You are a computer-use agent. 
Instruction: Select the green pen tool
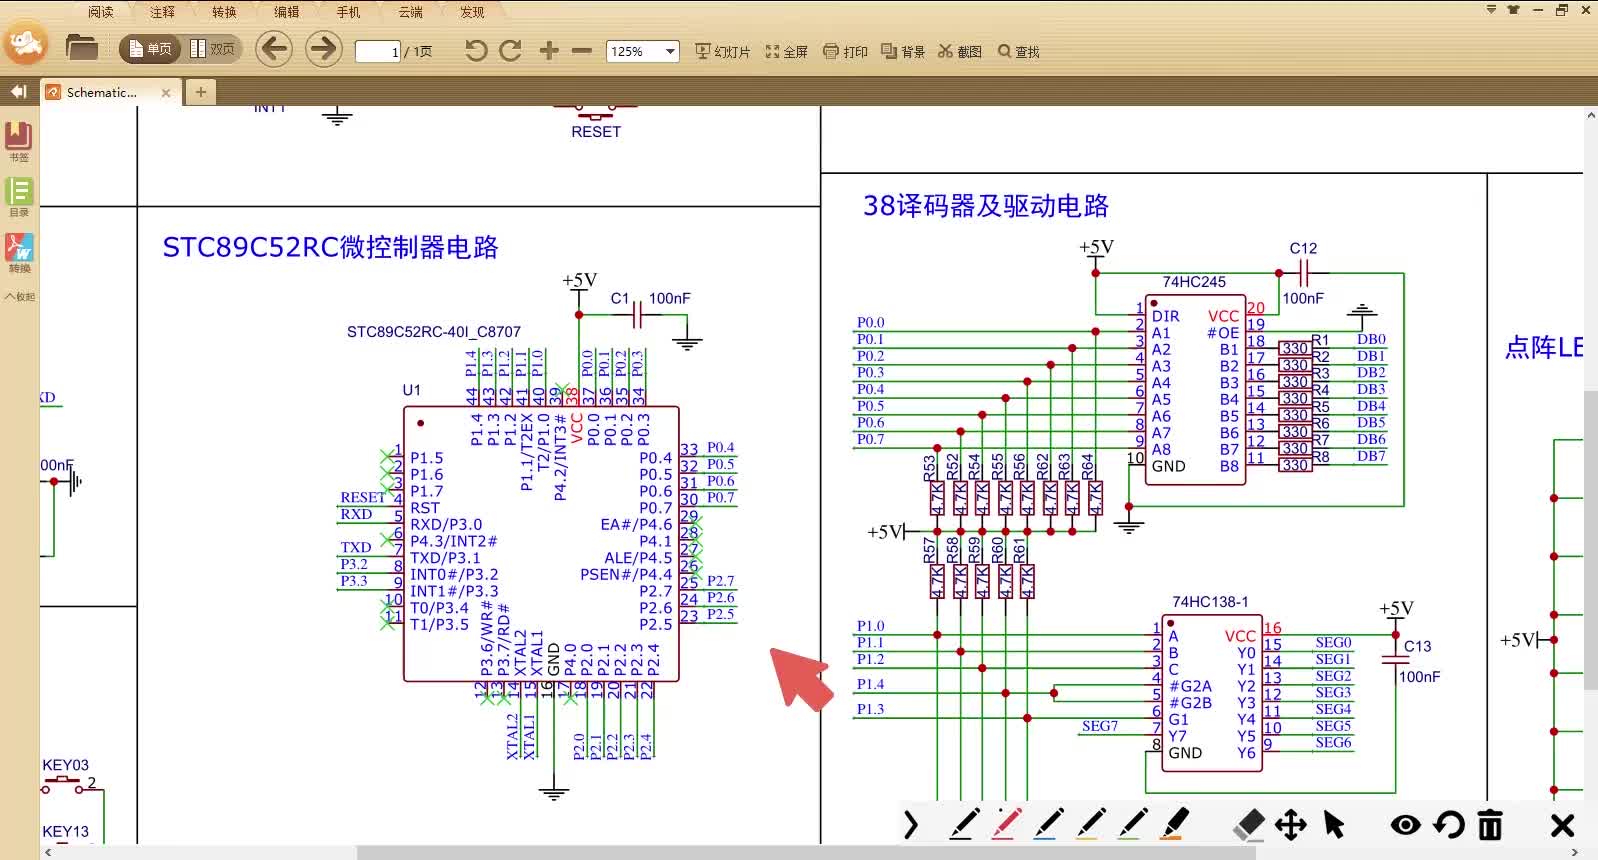point(1132,825)
